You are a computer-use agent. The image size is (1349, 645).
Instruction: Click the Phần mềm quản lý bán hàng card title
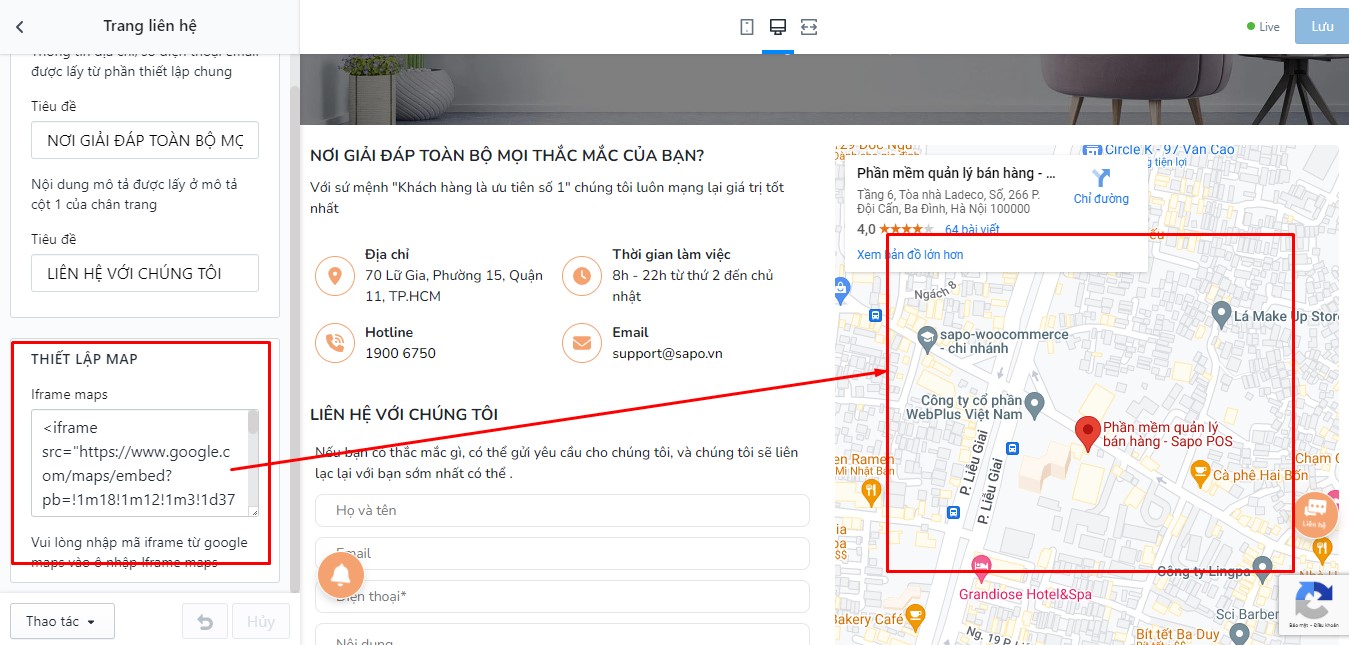click(957, 173)
